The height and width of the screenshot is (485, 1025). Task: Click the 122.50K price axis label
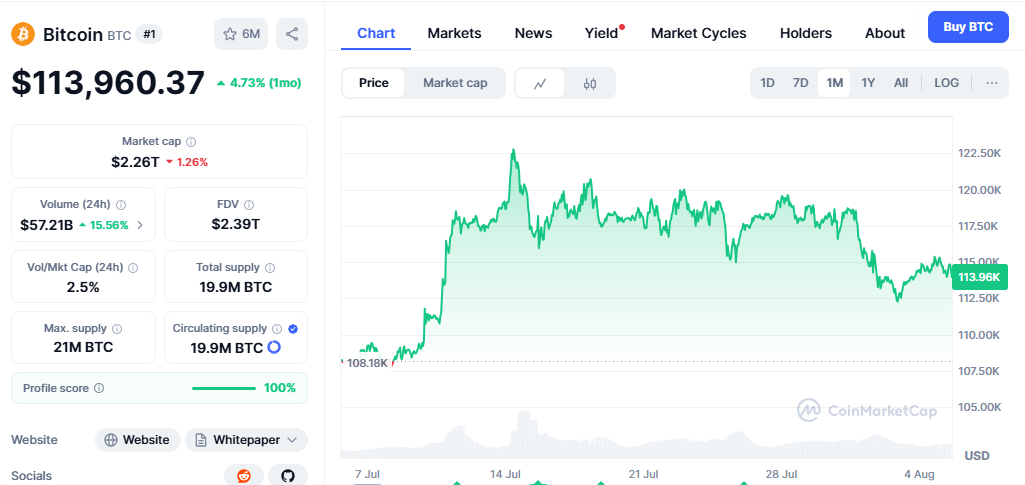tap(979, 153)
